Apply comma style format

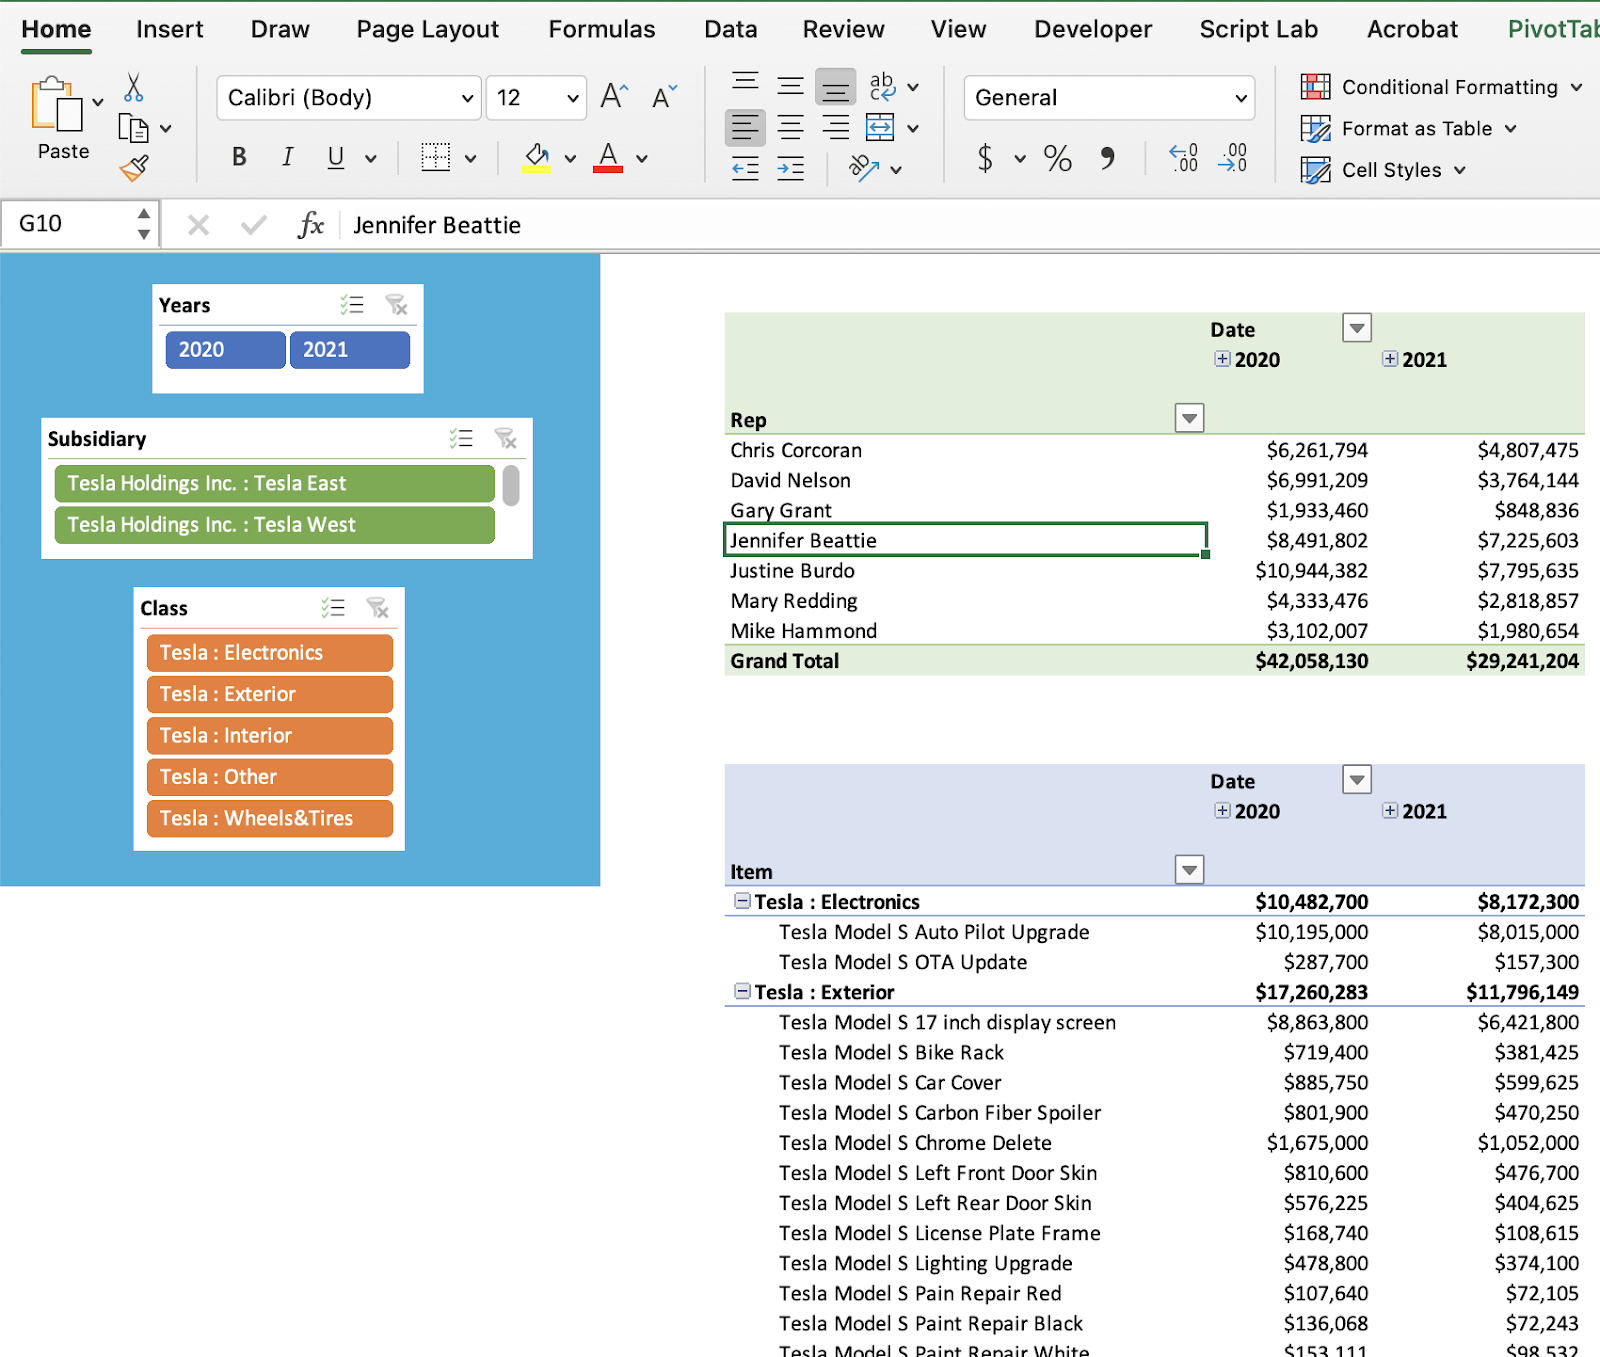point(1108,157)
